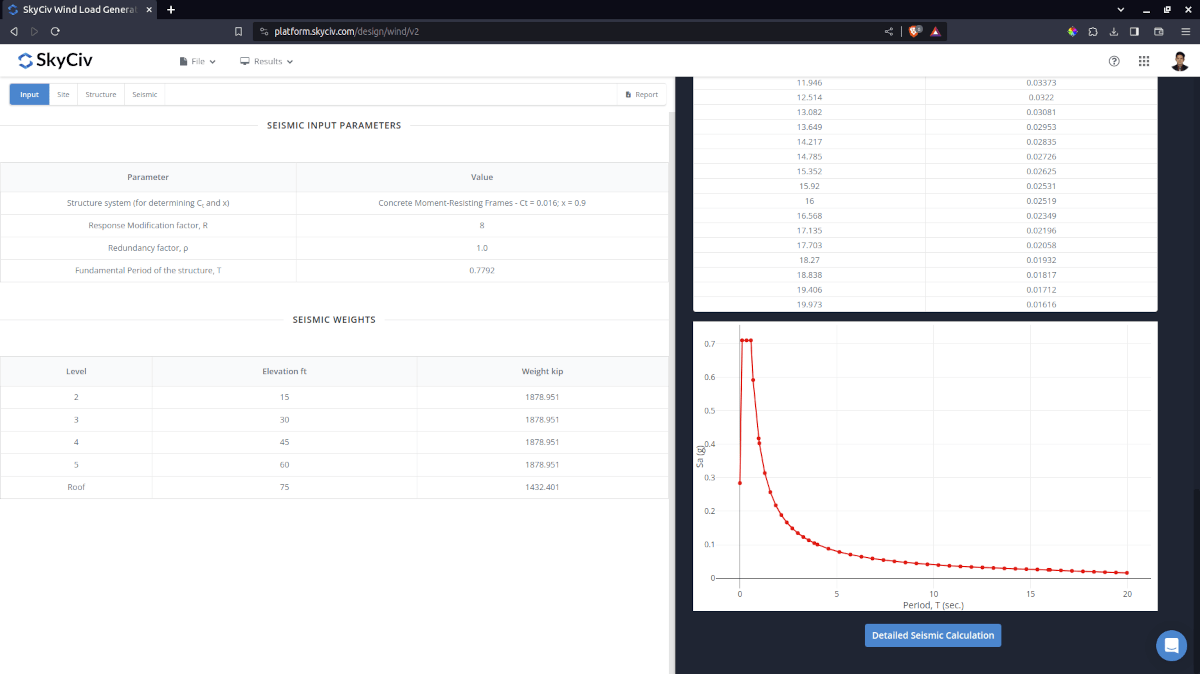Click the user profile avatar
The height and width of the screenshot is (674, 1200).
click(1180, 60)
